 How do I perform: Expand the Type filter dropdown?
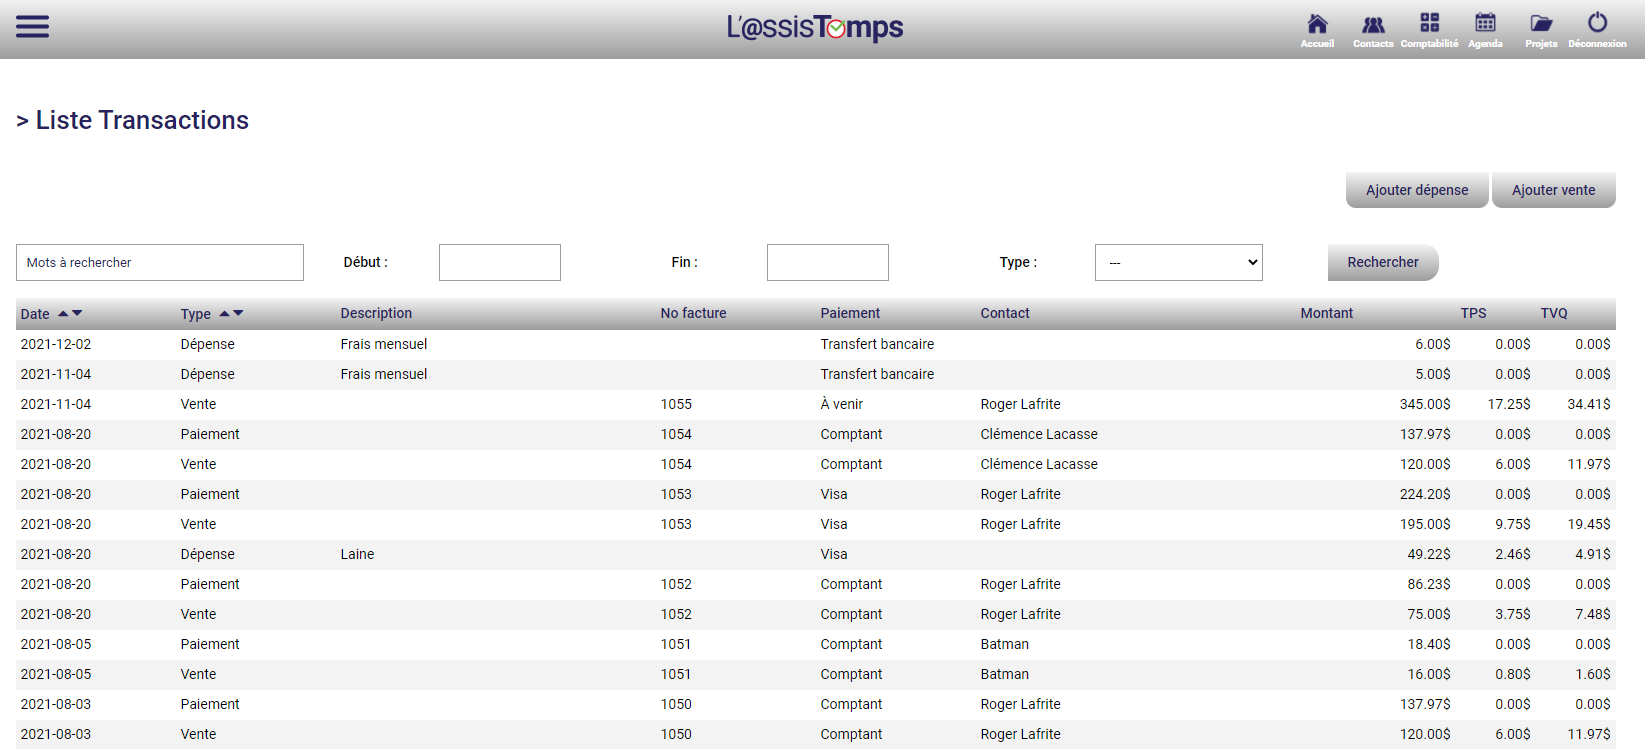[1178, 263]
